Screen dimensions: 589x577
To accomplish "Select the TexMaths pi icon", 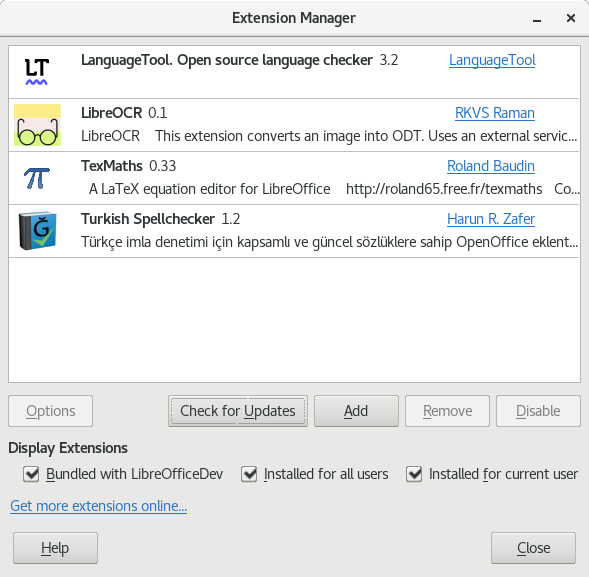I will tap(37, 178).
